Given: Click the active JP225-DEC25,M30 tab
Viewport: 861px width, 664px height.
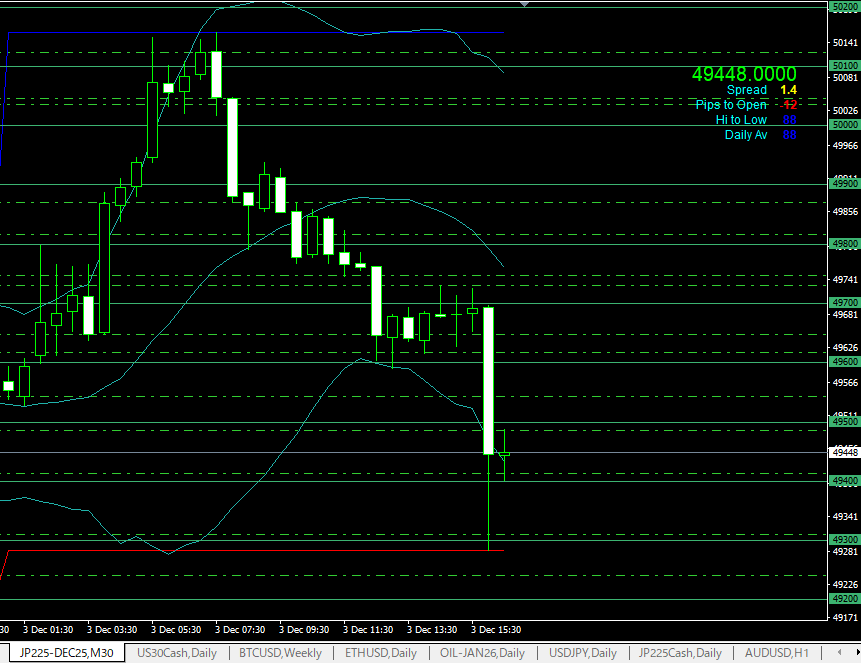Looking at the screenshot, I should pyautogui.click(x=67, y=653).
